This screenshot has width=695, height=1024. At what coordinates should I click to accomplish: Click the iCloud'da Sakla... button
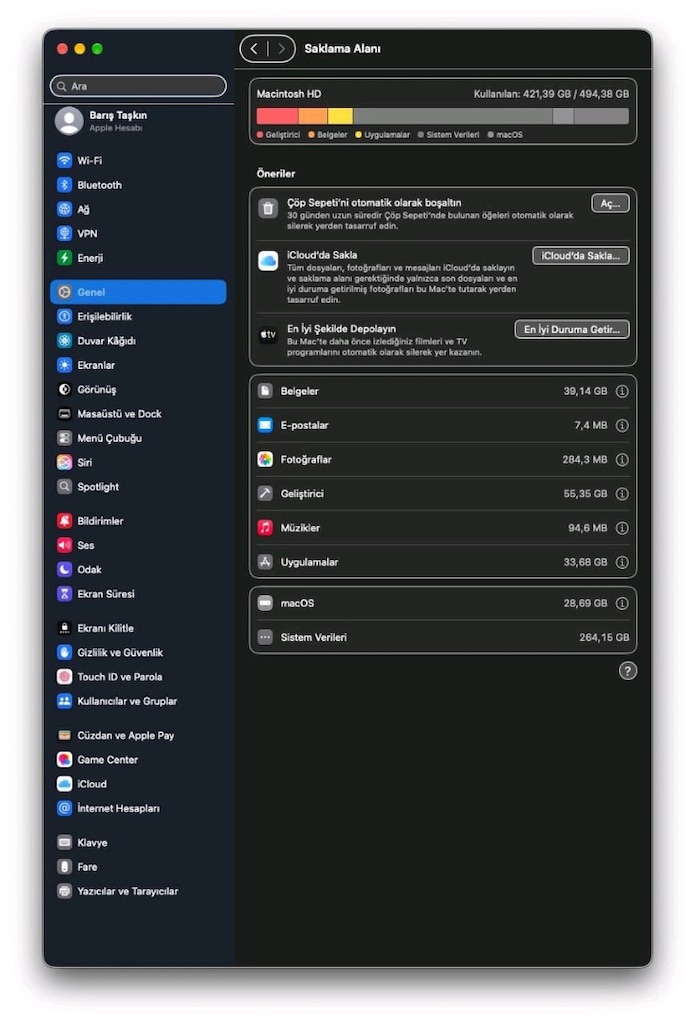coord(581,255)
